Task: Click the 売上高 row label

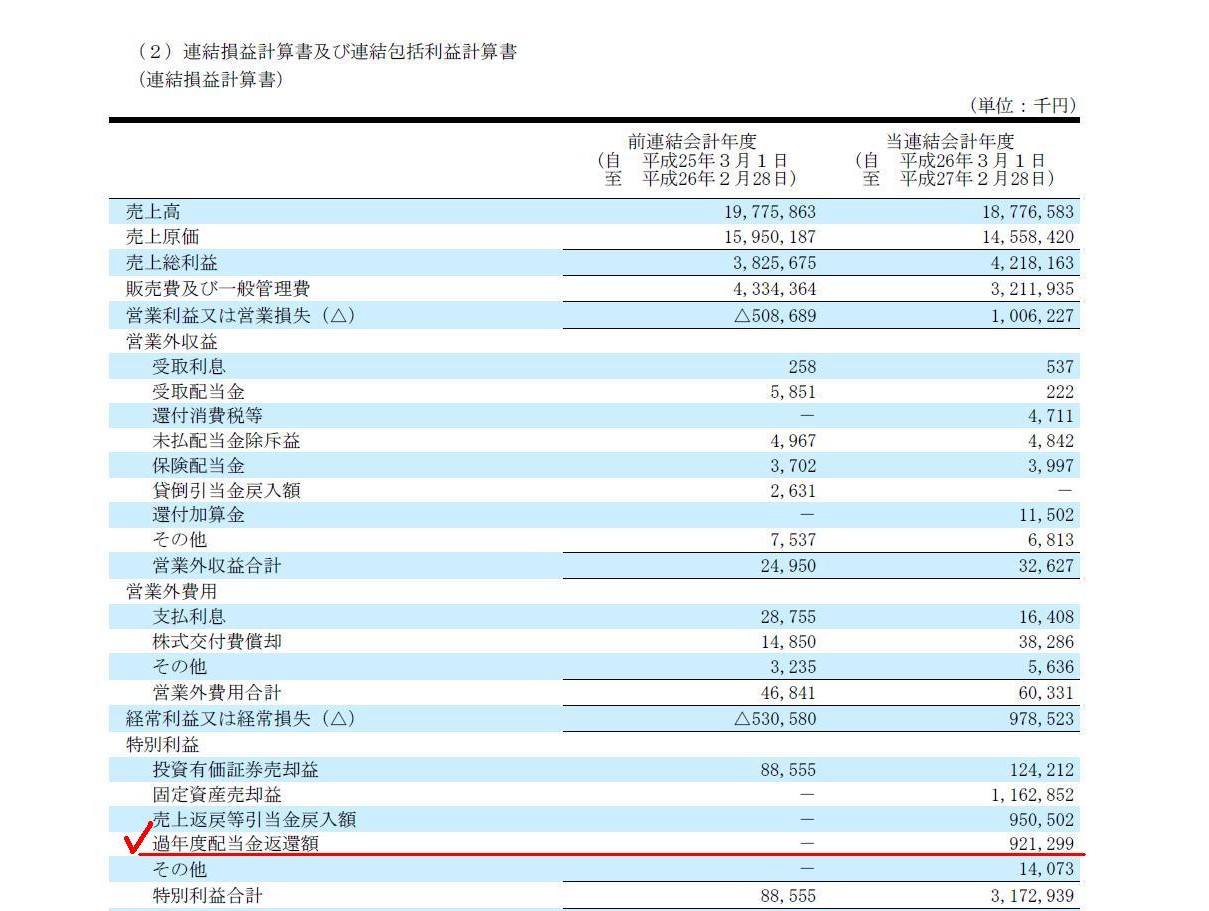Action: [x=154, y=212]
